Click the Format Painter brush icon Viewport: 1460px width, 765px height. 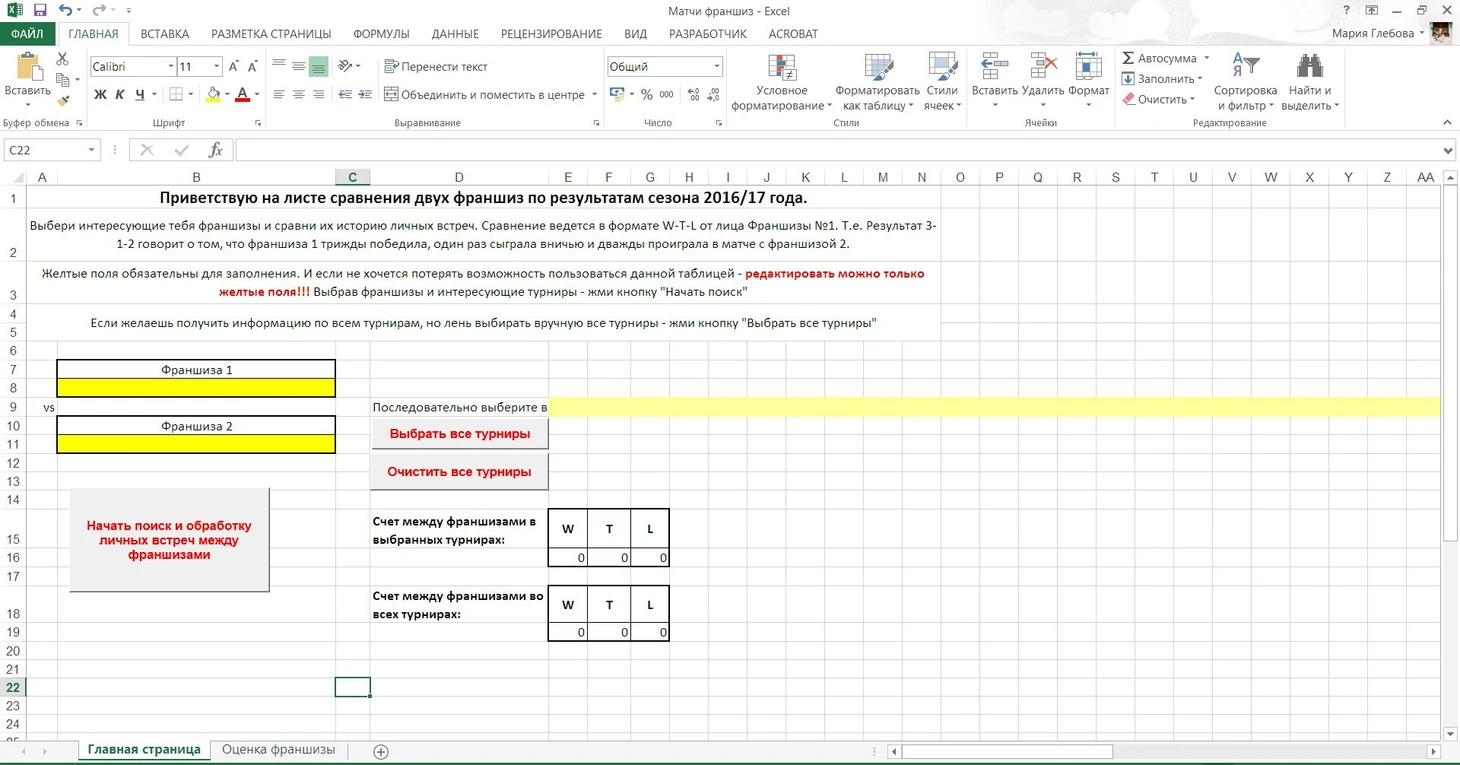point(63,99)
